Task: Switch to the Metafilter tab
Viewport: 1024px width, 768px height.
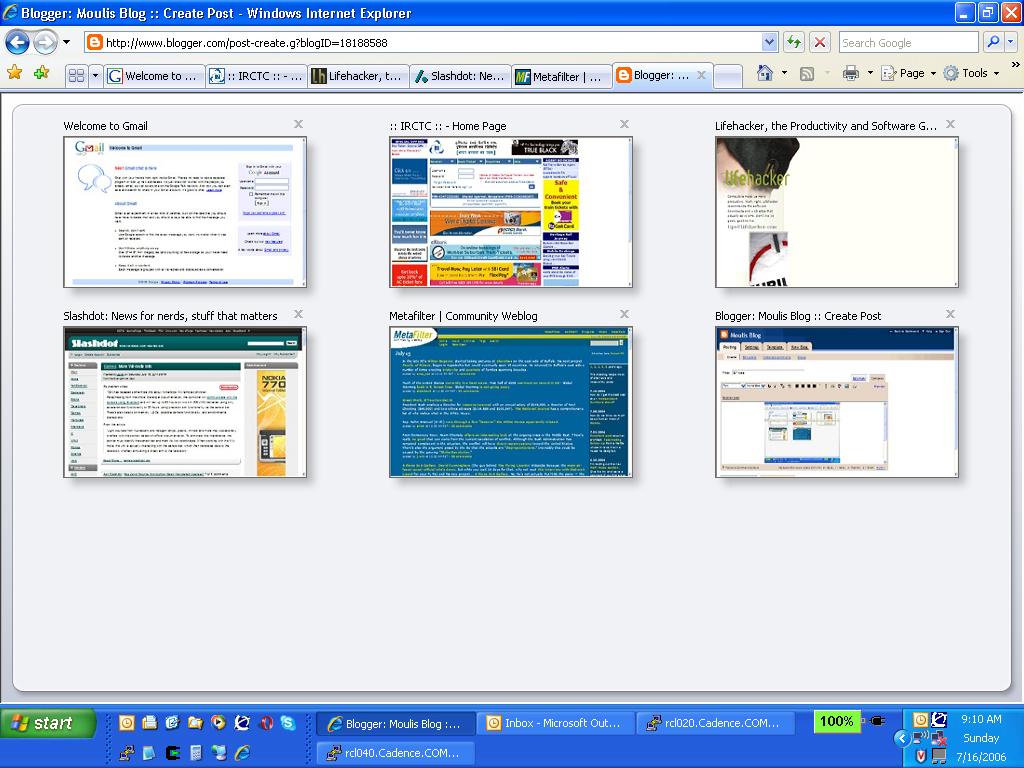Action: (562, 76)
